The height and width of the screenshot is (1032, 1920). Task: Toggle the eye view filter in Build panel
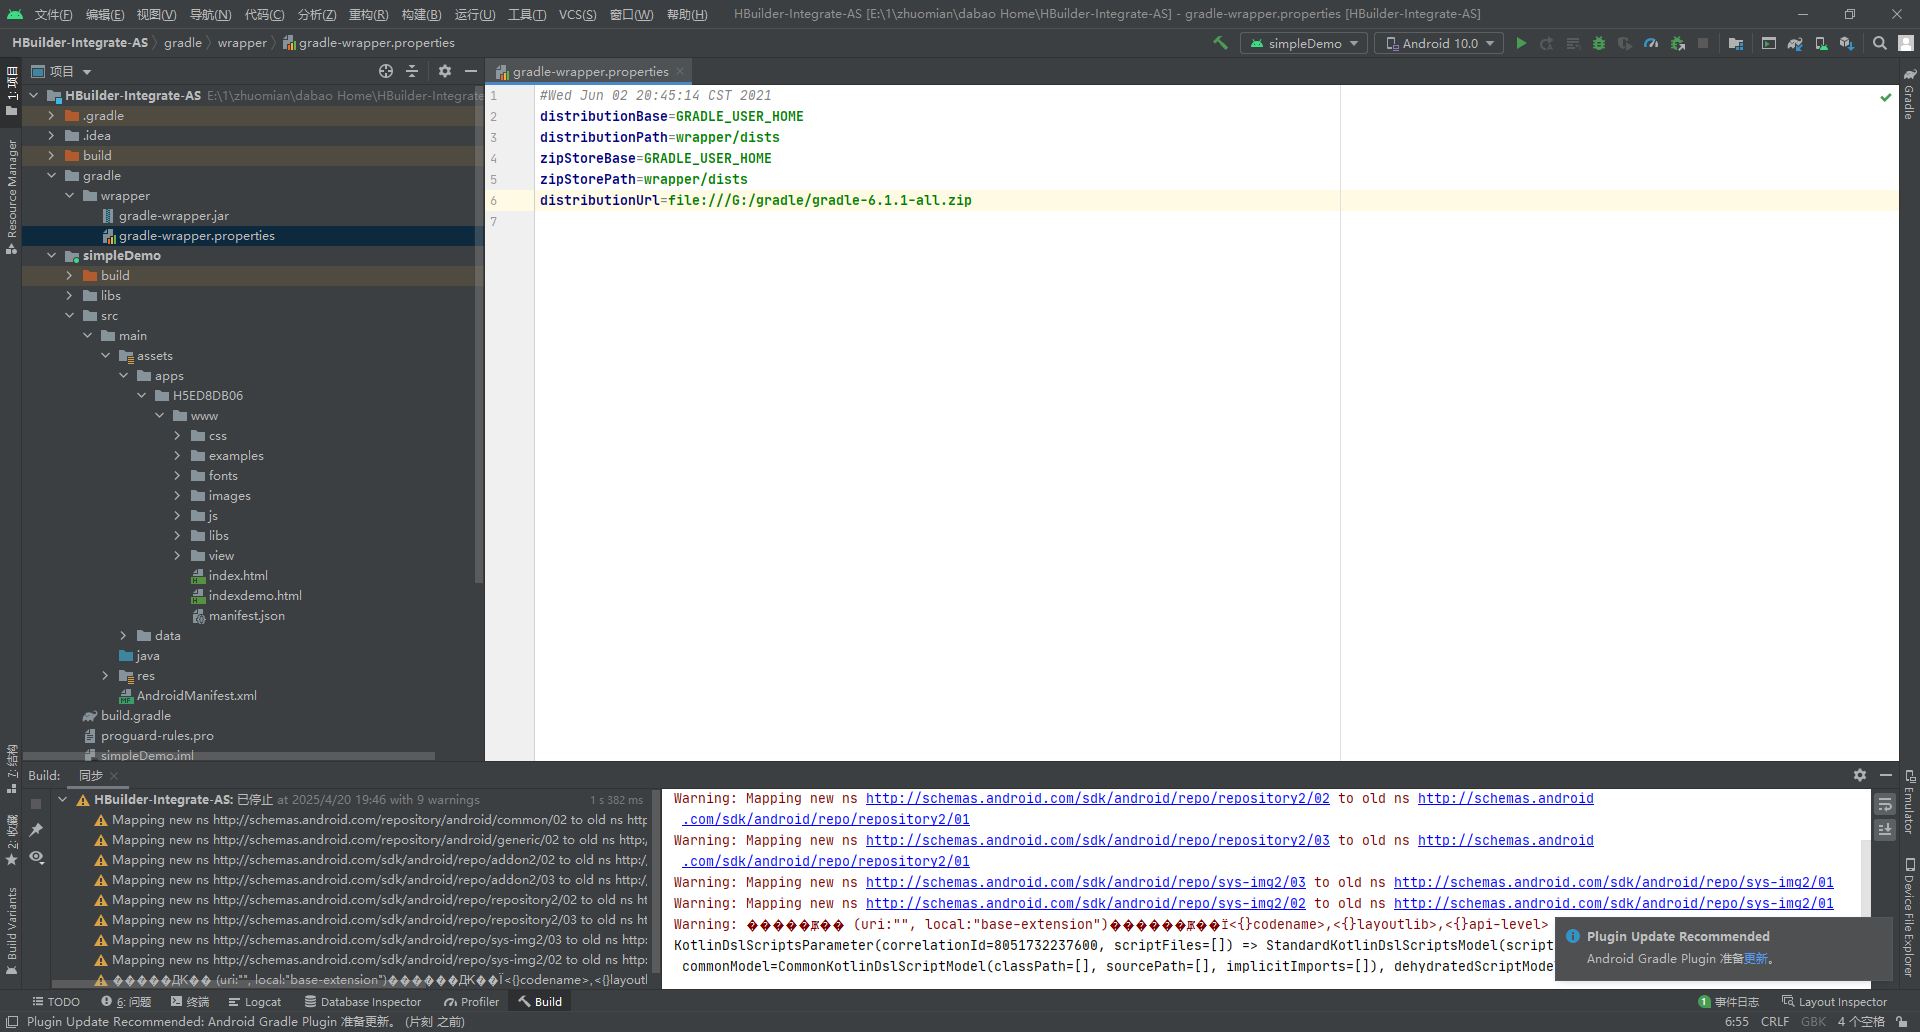click(37, 857)
